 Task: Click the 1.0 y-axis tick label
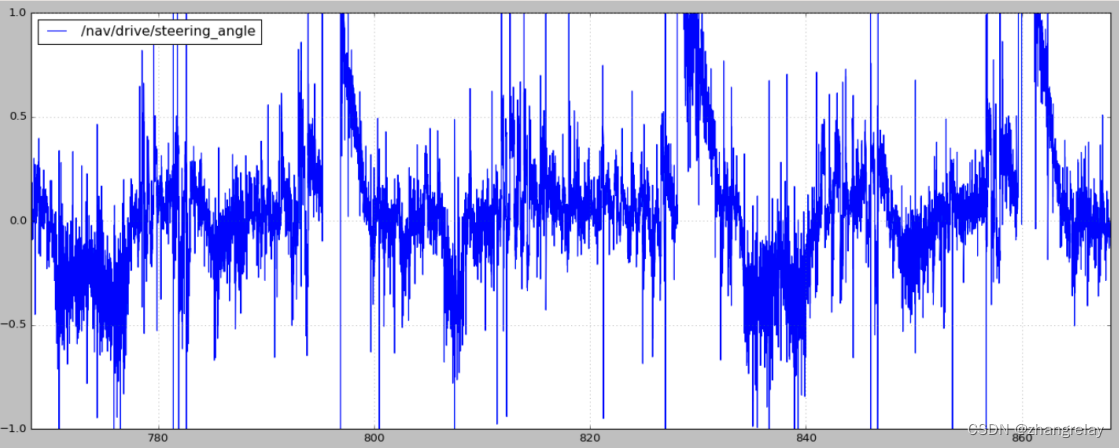pyautogui.click(x=19, y=13)
